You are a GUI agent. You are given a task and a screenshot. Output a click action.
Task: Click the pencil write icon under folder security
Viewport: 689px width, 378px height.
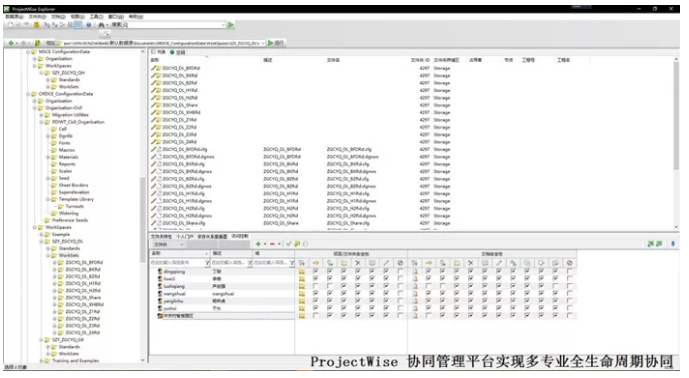click(386, 263)
